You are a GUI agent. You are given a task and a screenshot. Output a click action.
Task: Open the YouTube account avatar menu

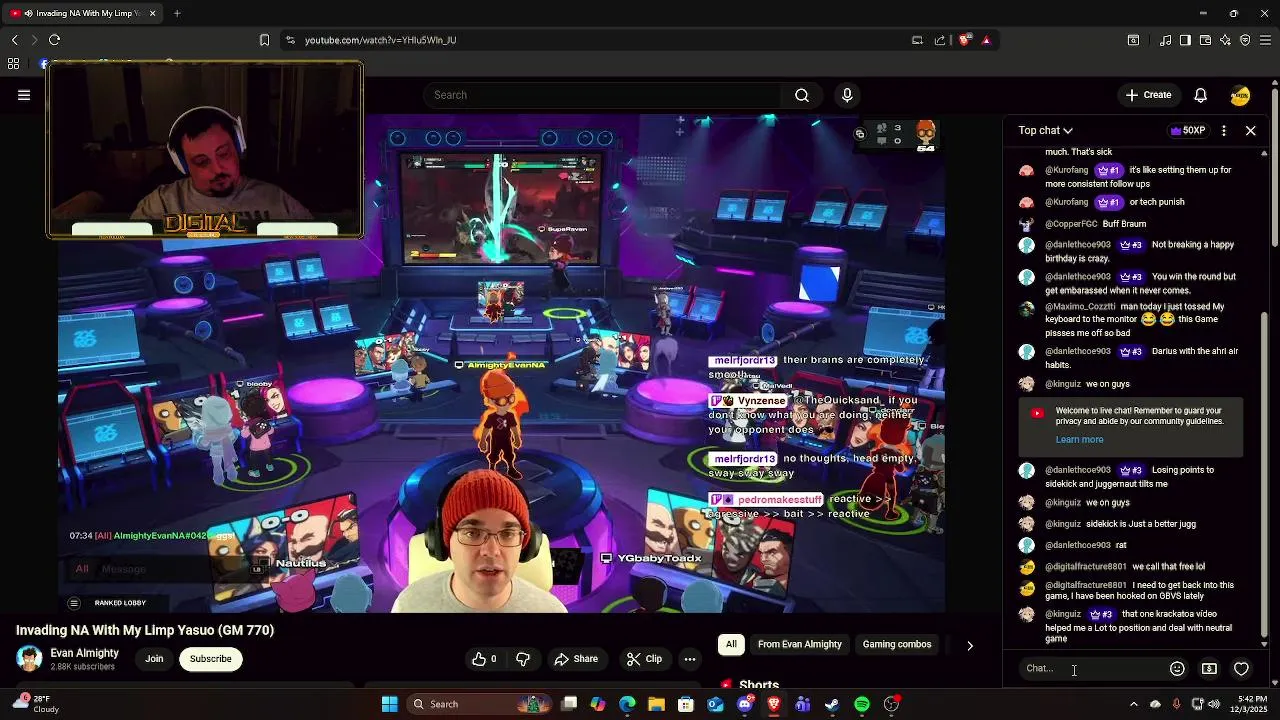coord(1240,95)
